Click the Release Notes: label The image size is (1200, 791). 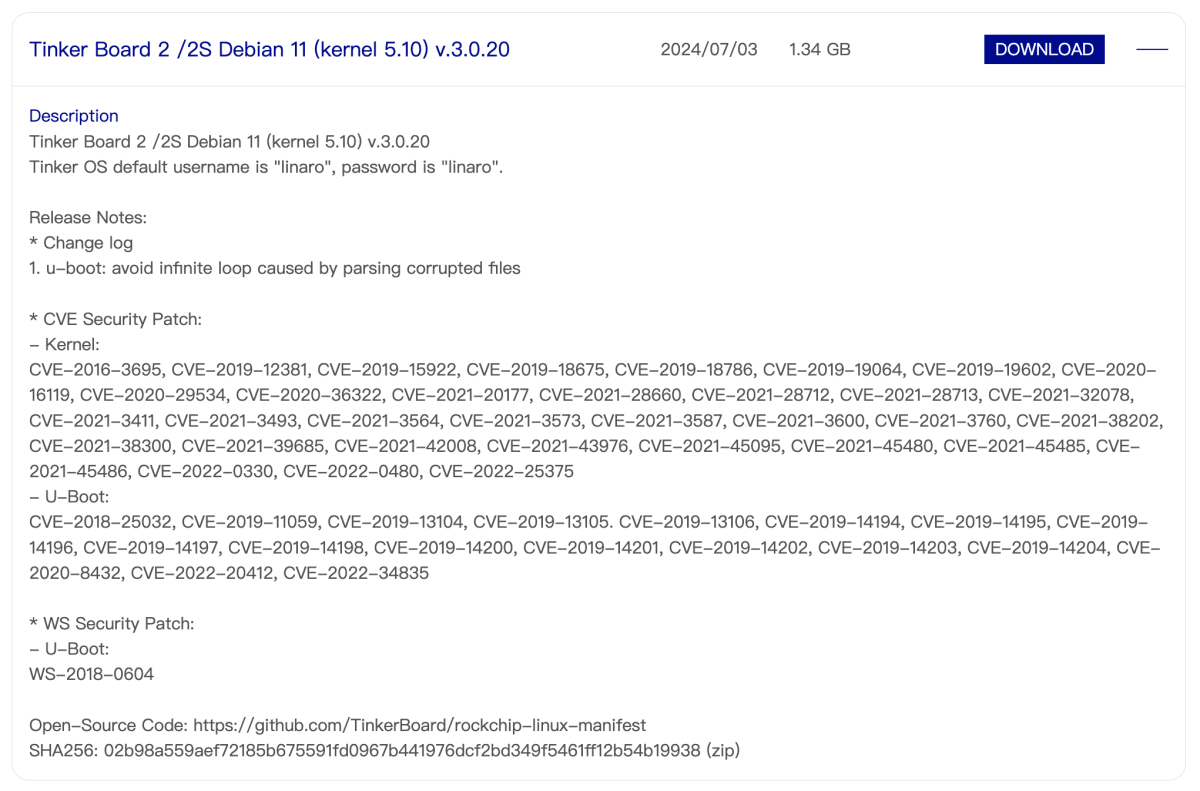click(88, 217)
